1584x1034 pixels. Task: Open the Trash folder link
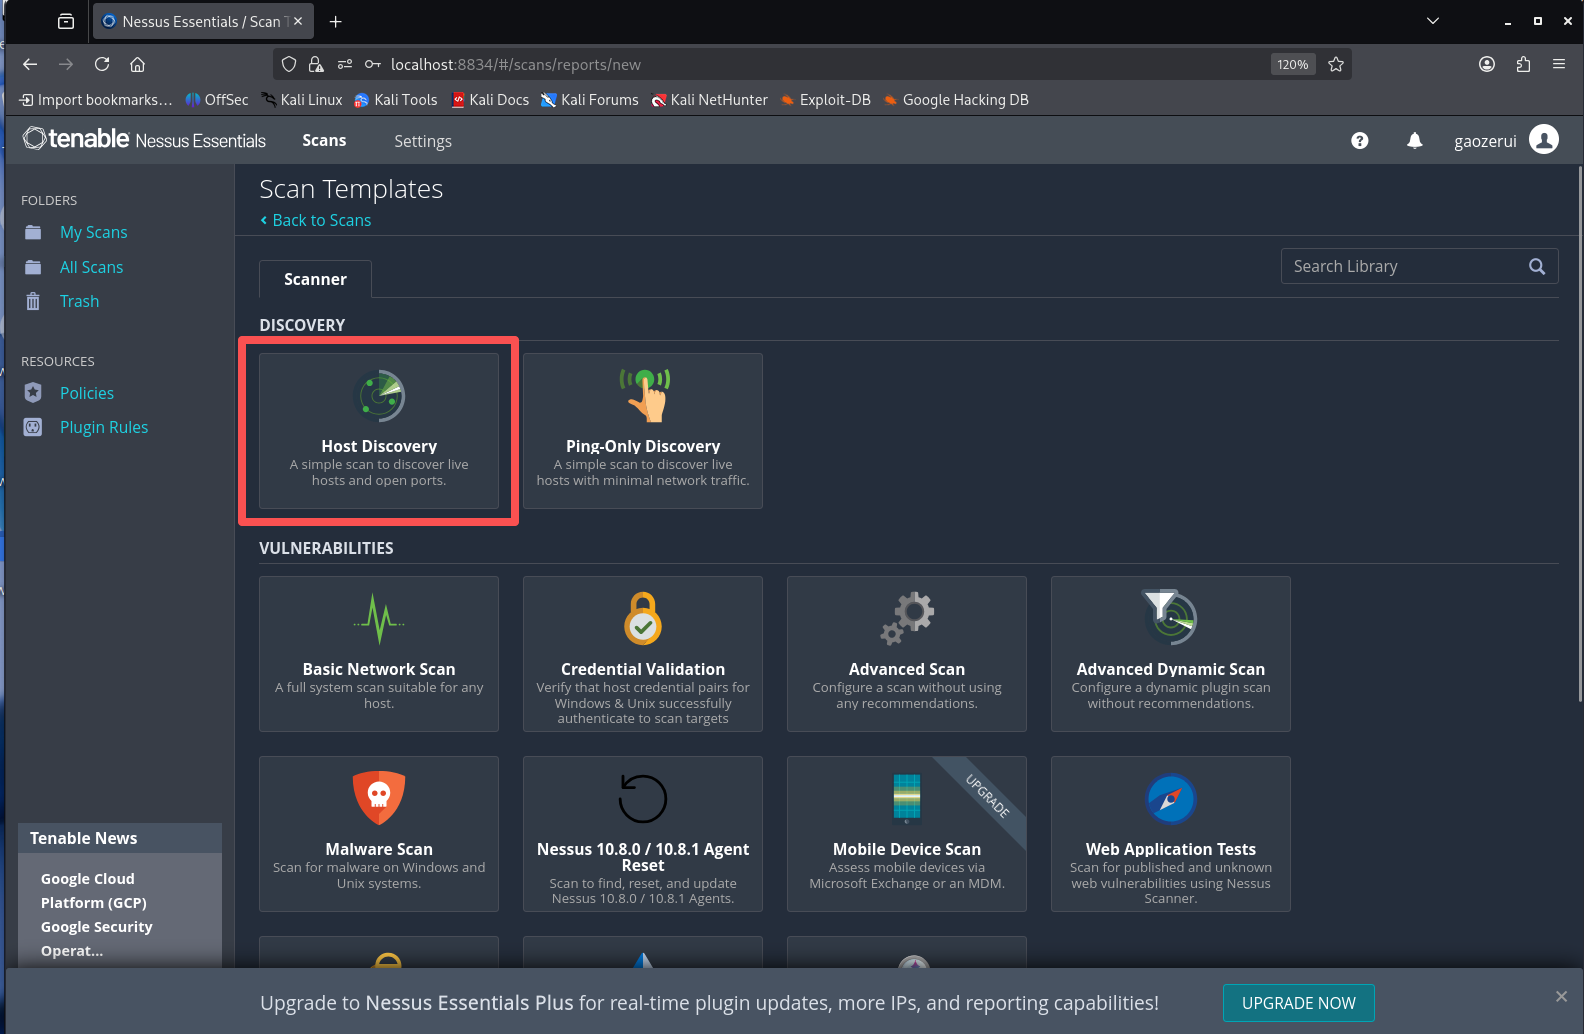pyautogui.click(x=79, y=301)
